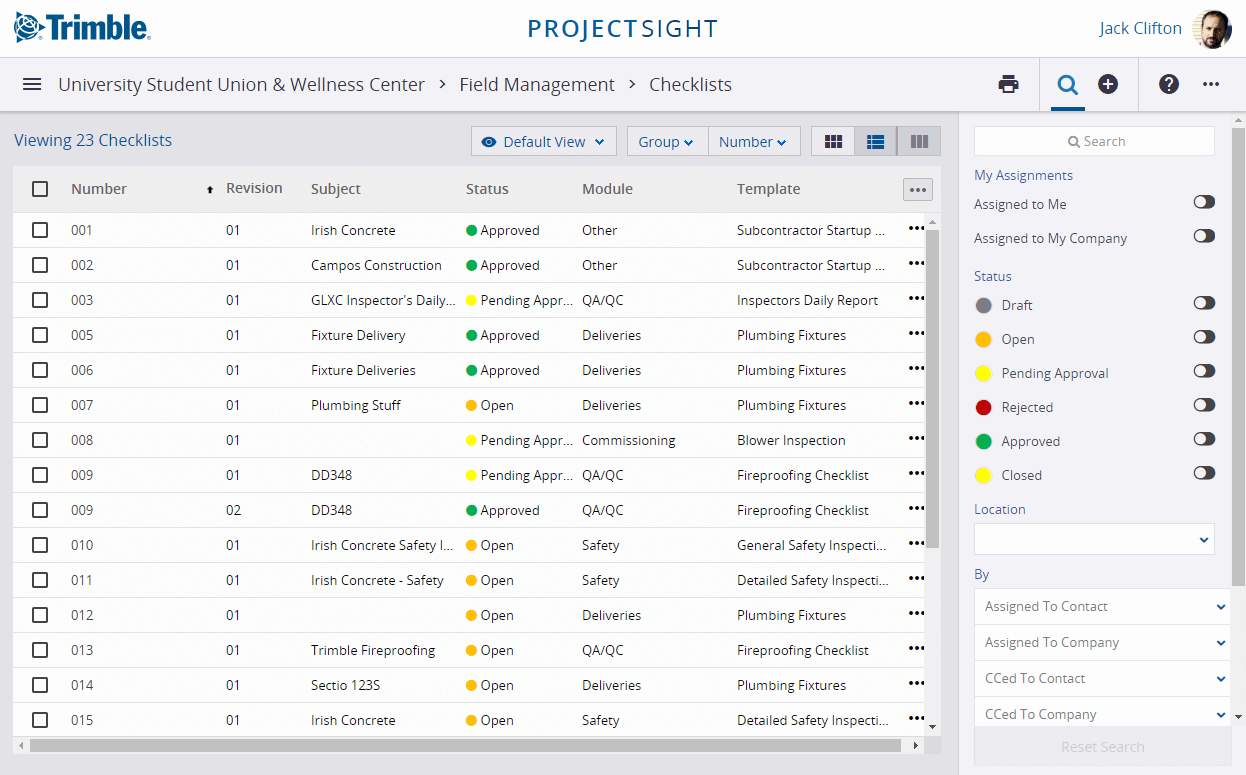The width and height of the screenshot is (1246, 775).
Task: Toggle the Approved status filter switch
Action: click(1204, 439)
